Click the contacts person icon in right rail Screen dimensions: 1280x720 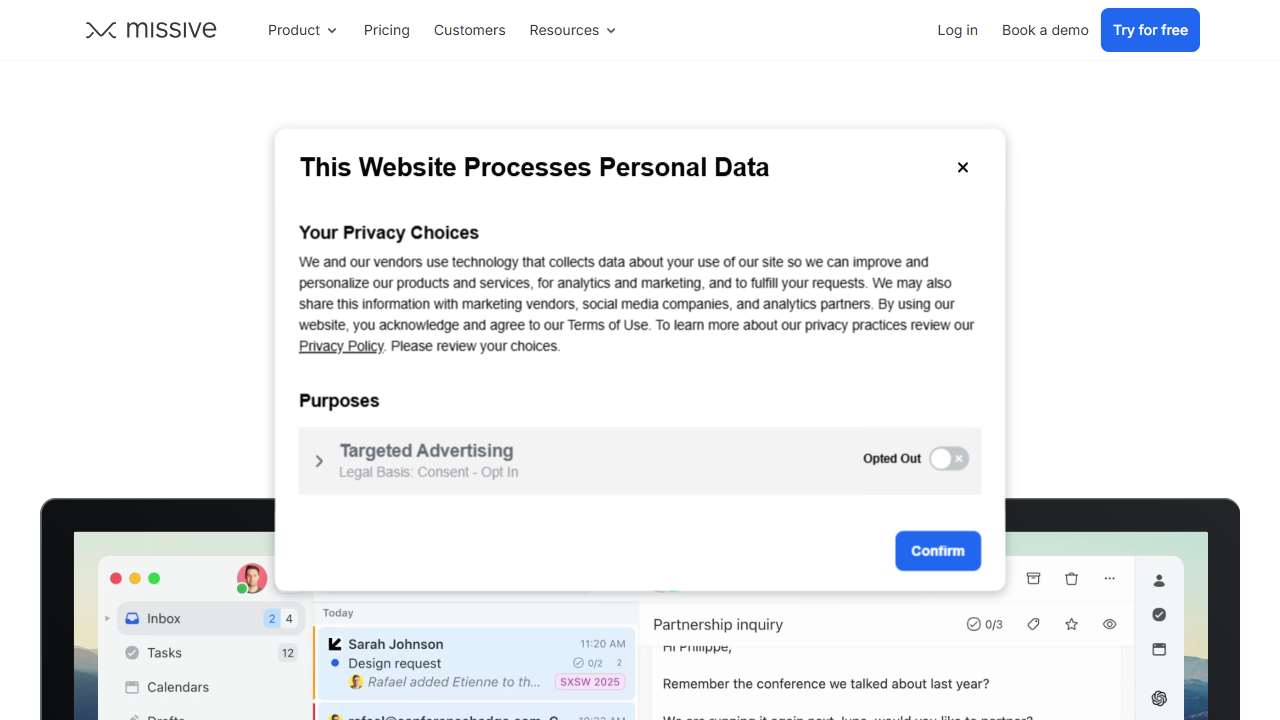1159,580
